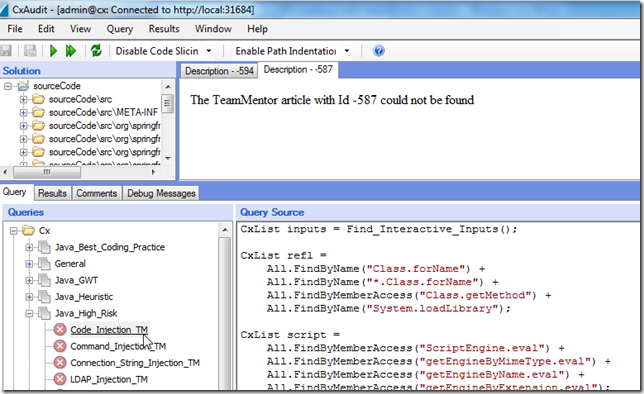Open the Results menu

coord(164,29)
